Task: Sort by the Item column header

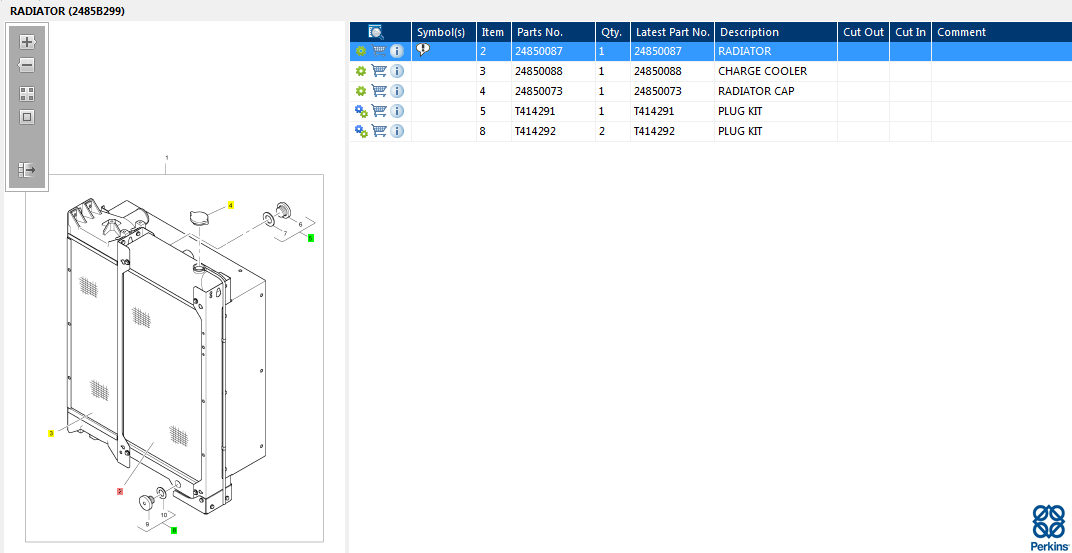Action: pos(494,32)
